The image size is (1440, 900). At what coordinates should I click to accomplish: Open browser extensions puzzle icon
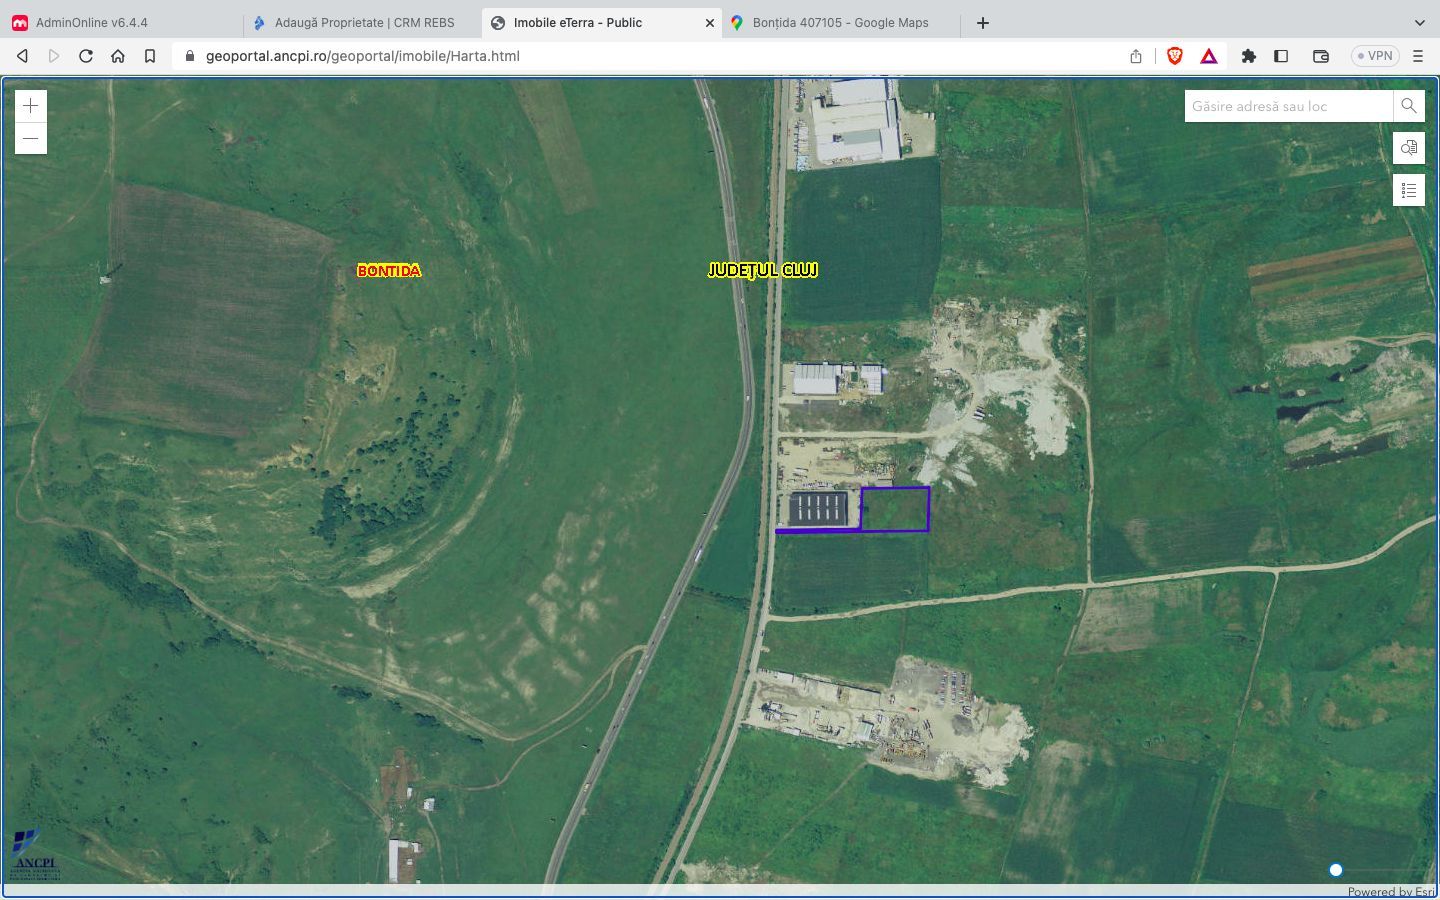pyautogui.click(x=1248, y=56)
